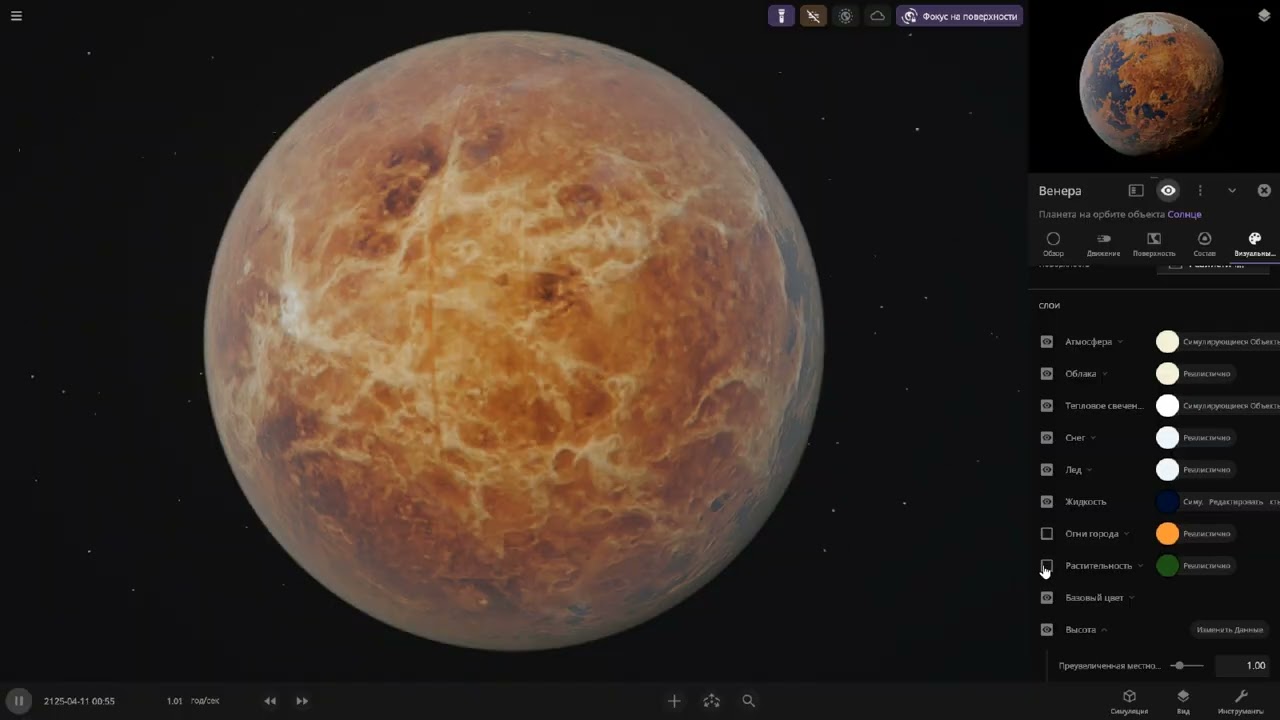Hide the Жидкость layer

coord(1047,502)
